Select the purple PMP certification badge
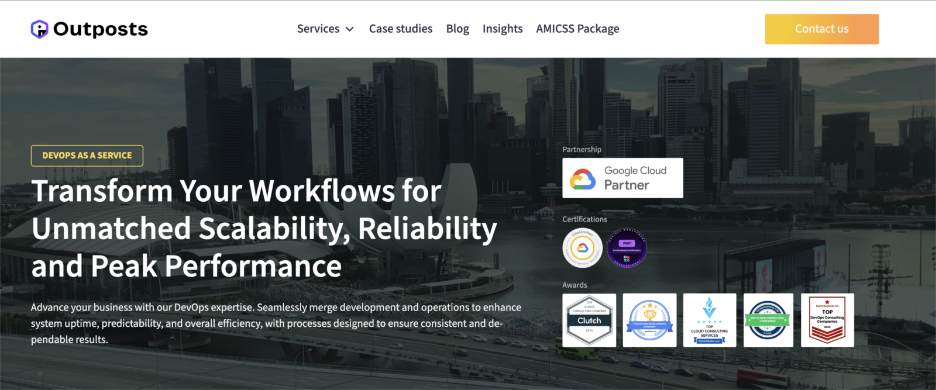936x390 pixels. [x=627, y=248]
